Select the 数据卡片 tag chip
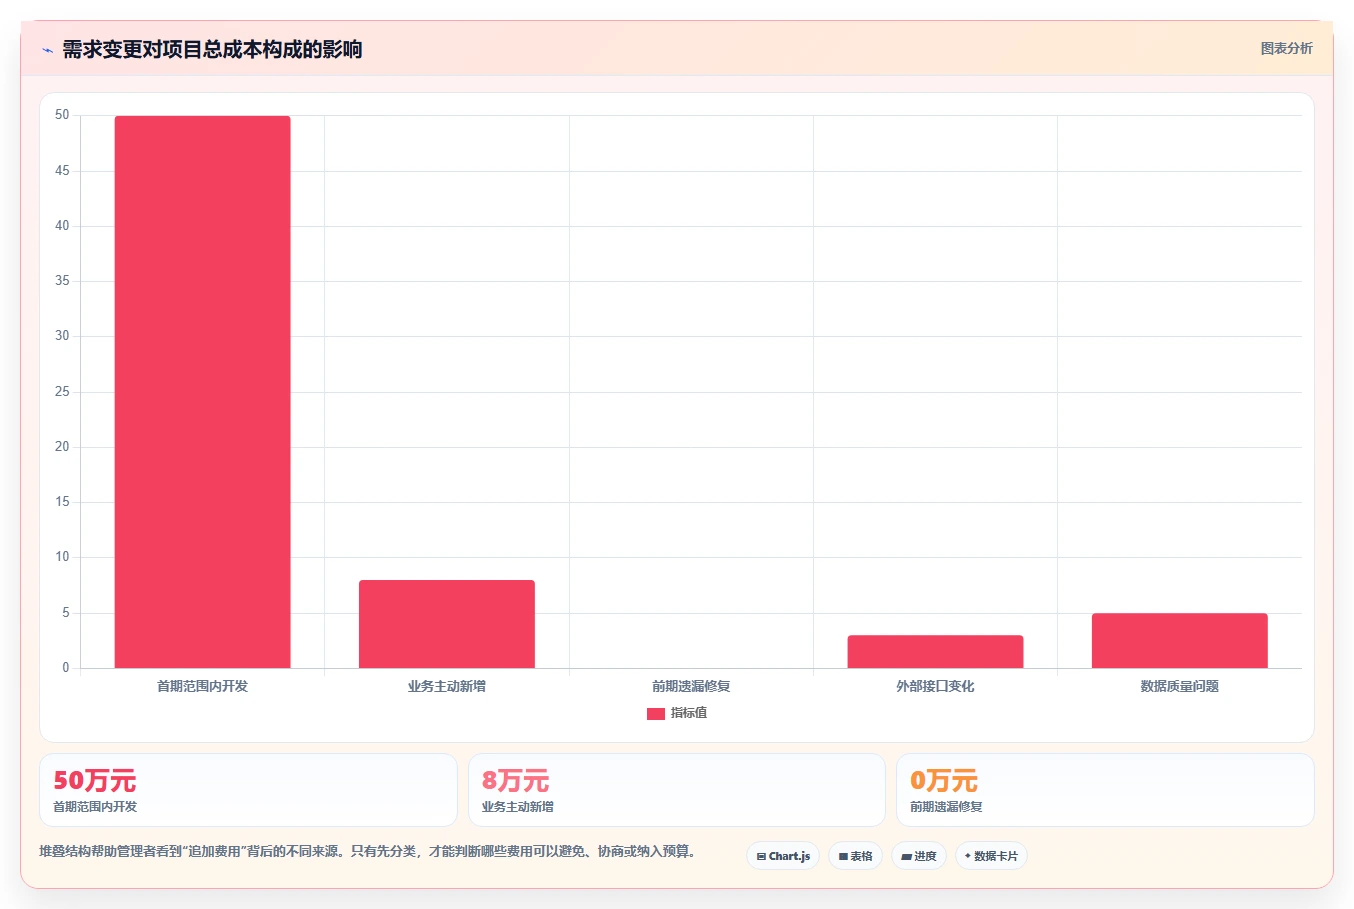Screen dimensions: 1354x909 (991, 856)
